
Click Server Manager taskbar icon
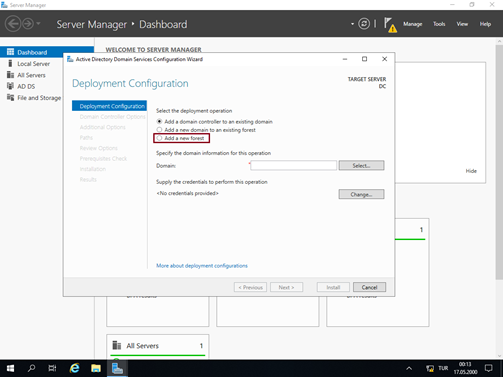coord(117,368)
